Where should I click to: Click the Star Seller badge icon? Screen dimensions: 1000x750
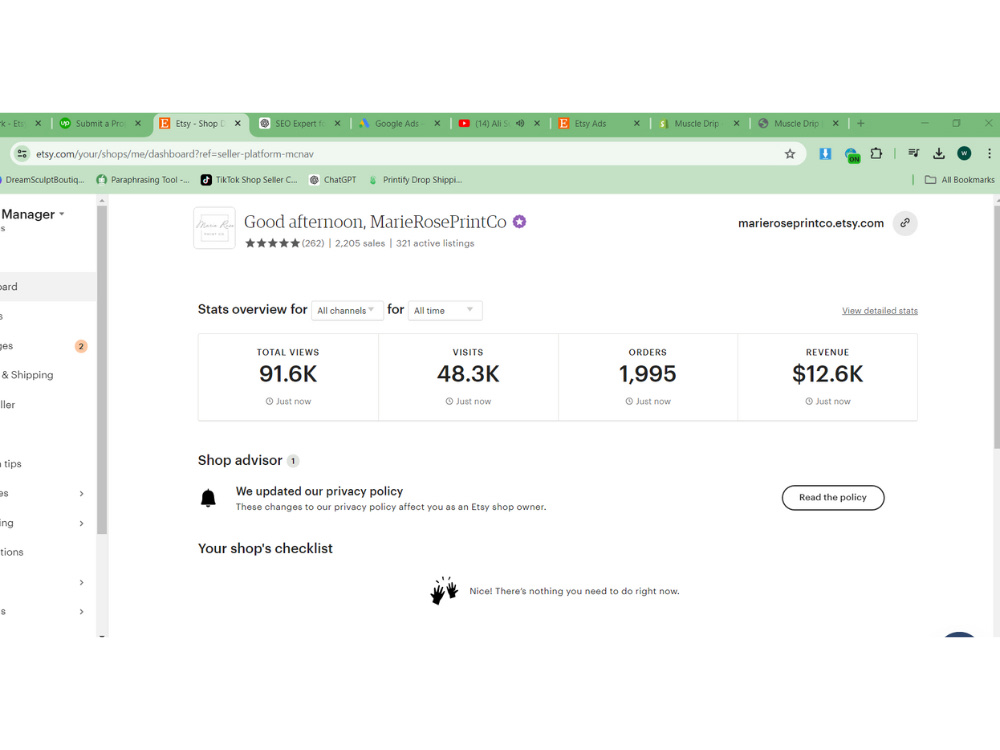click(520, 222)
